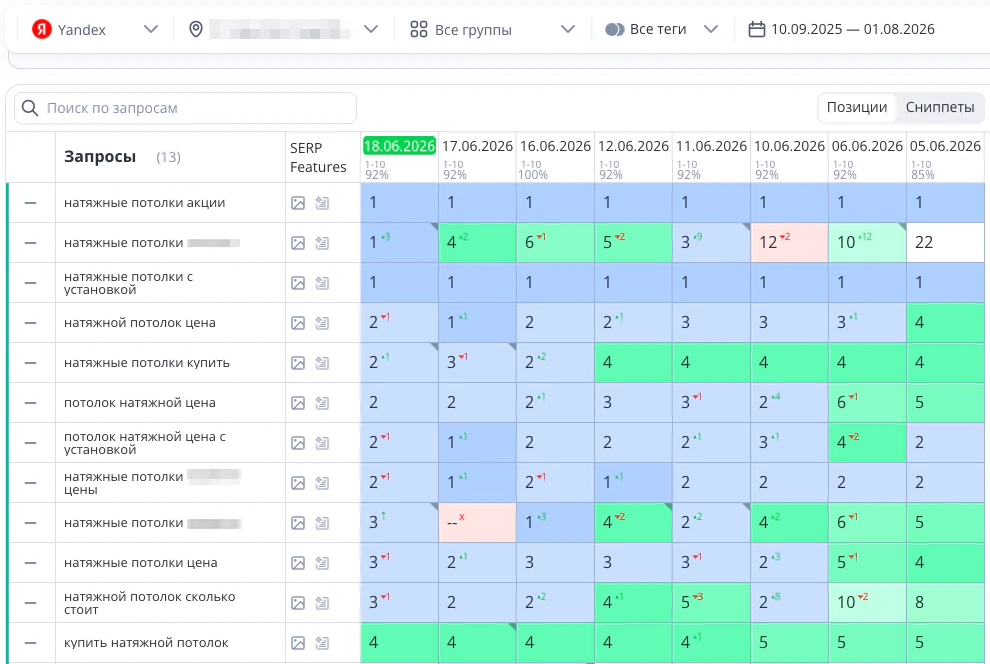This screenshot has height=664, width=990.
Task: Click snippet icon in потолок натяжной цена row
Action: 322,403
